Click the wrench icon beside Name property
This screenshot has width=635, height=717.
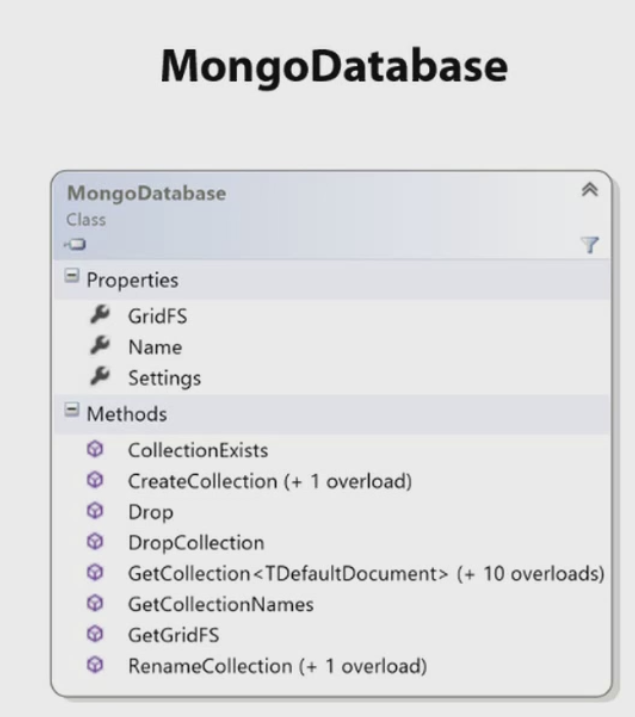(100, 345)
